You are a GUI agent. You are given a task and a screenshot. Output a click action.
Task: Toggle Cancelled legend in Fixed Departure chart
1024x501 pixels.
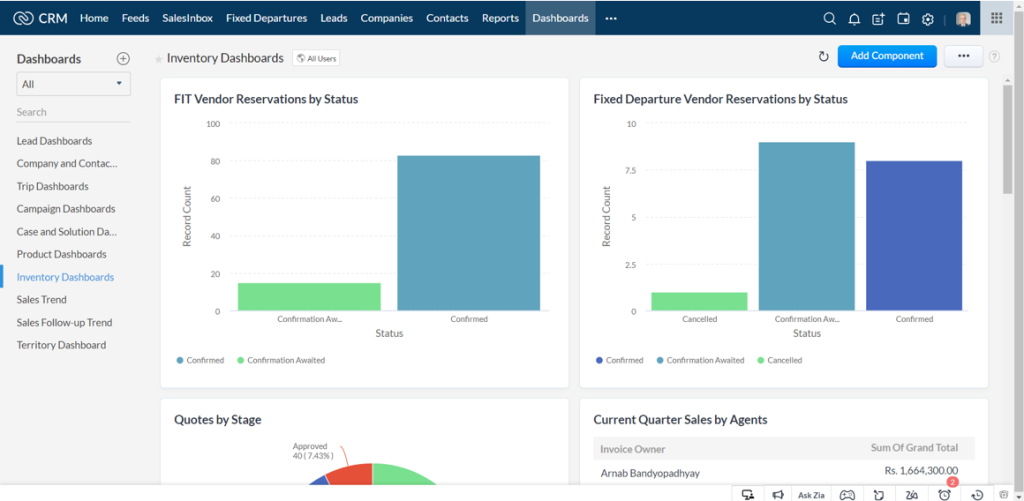(780, 360)
